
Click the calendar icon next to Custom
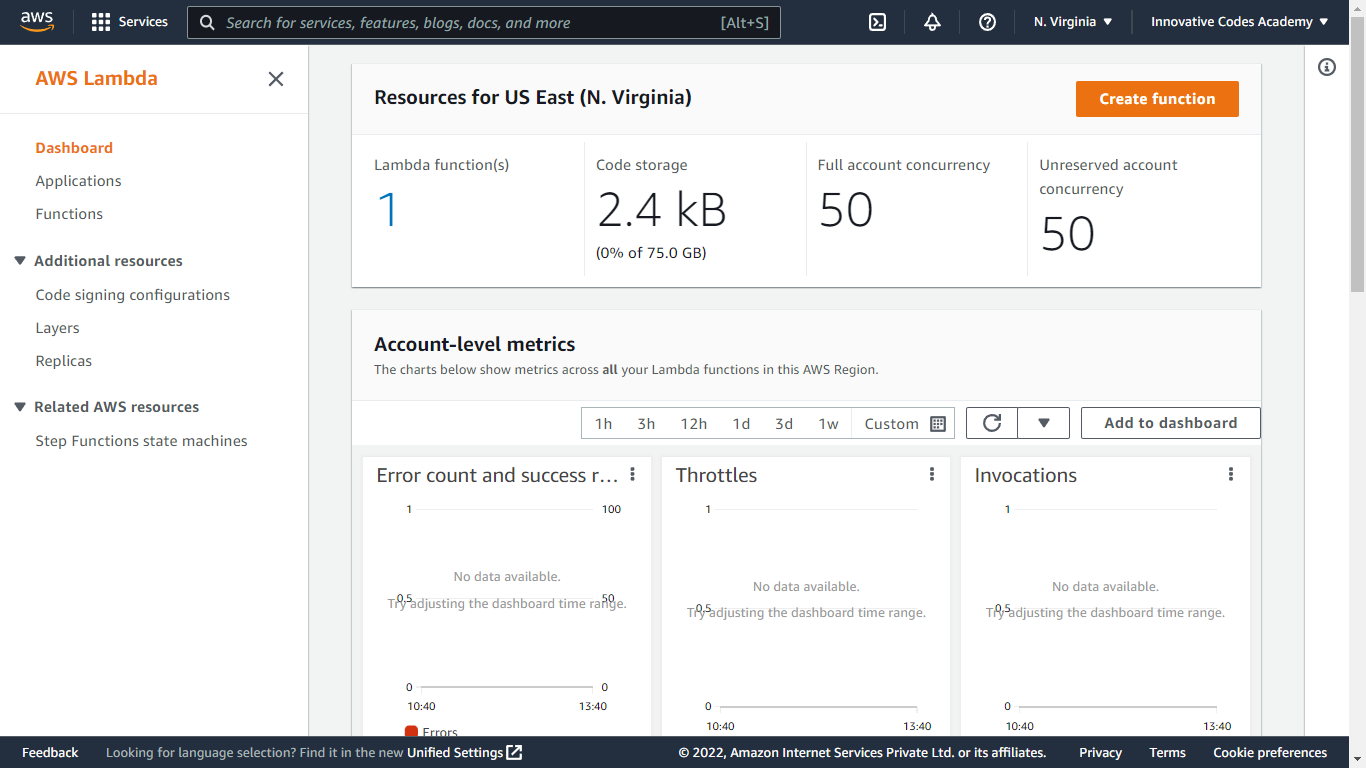point(938,423)
